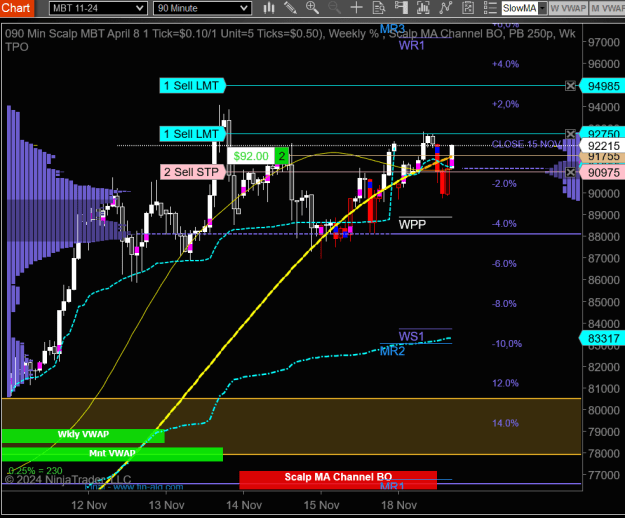
Task: Select the lower 1 Sell LMT order flag
Action: pos(193,134)
